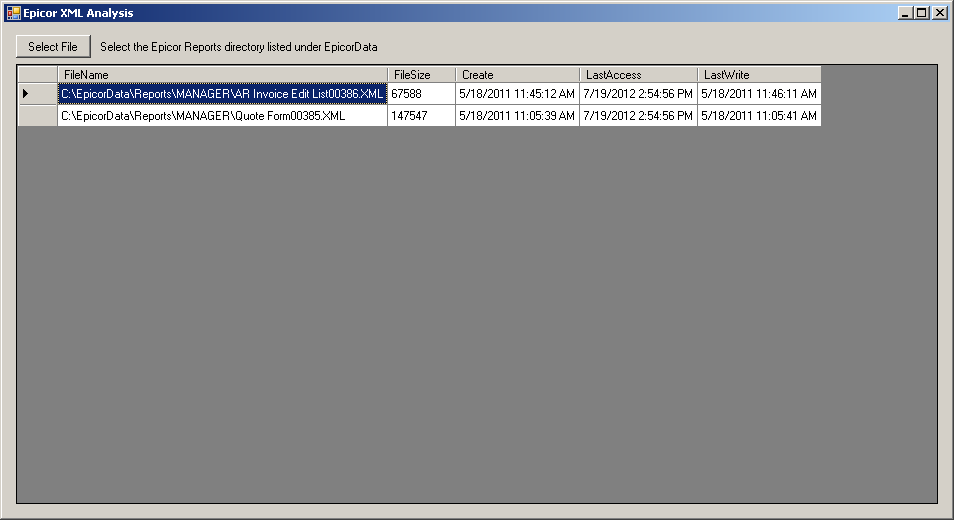Click LastAccess cell of AR Invoice row
The width and height of the screenshot is (954, 520).
638,94
